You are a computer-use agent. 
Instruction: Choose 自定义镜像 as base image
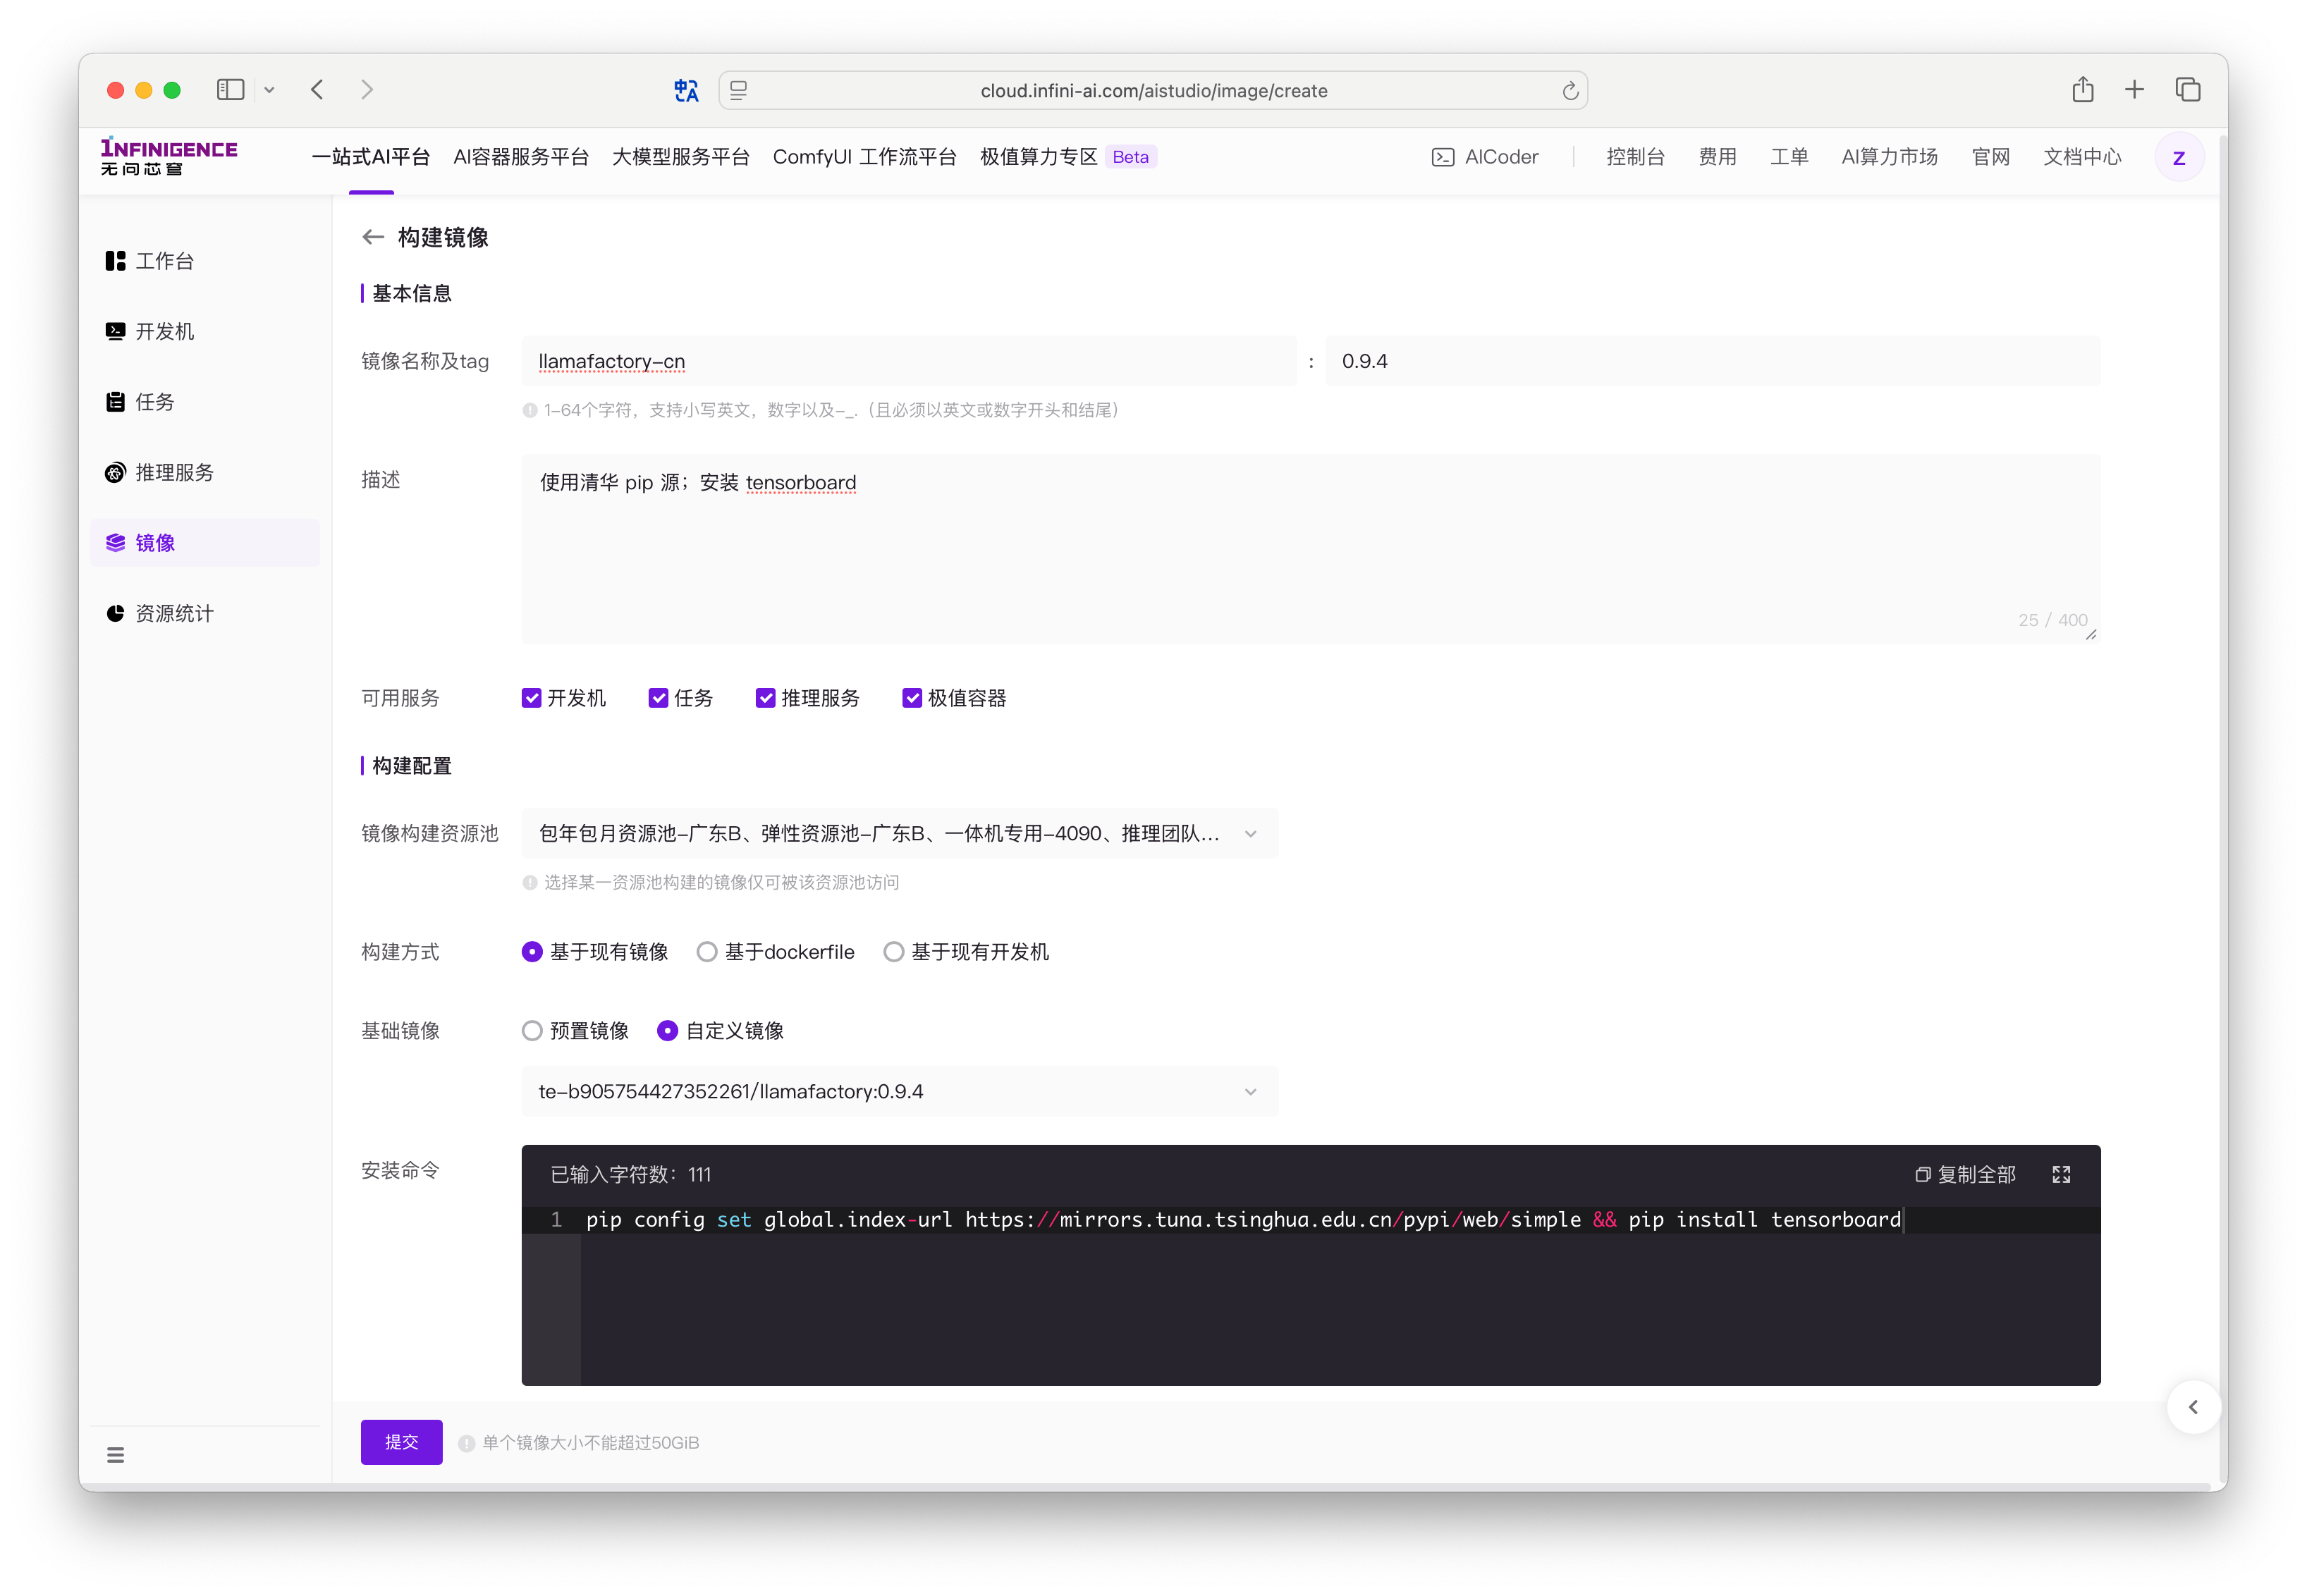pyautogui.click(x=667, y=1031)
